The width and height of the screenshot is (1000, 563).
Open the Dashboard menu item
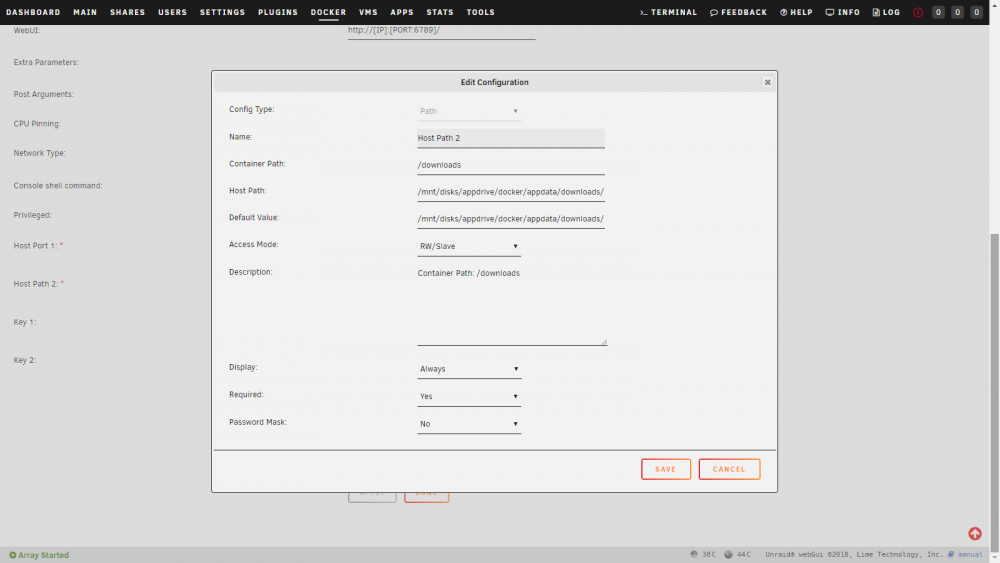point(33,12)
